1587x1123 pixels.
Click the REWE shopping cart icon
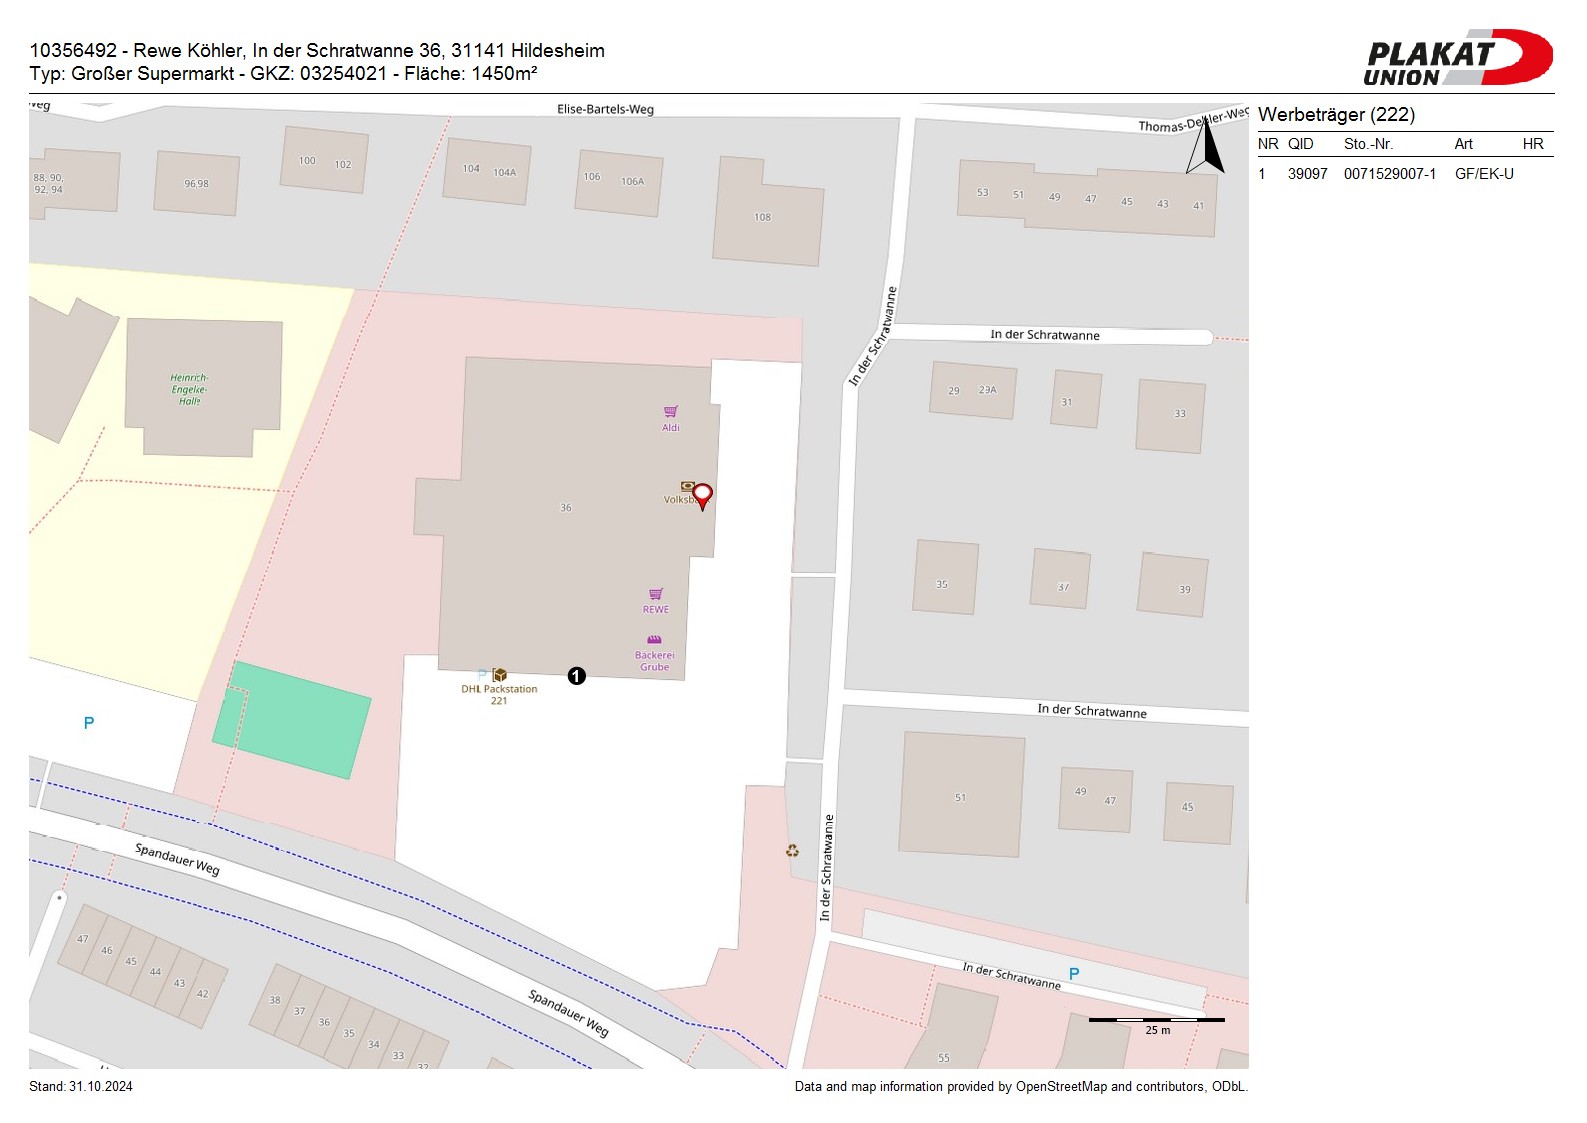coord(656,594)
